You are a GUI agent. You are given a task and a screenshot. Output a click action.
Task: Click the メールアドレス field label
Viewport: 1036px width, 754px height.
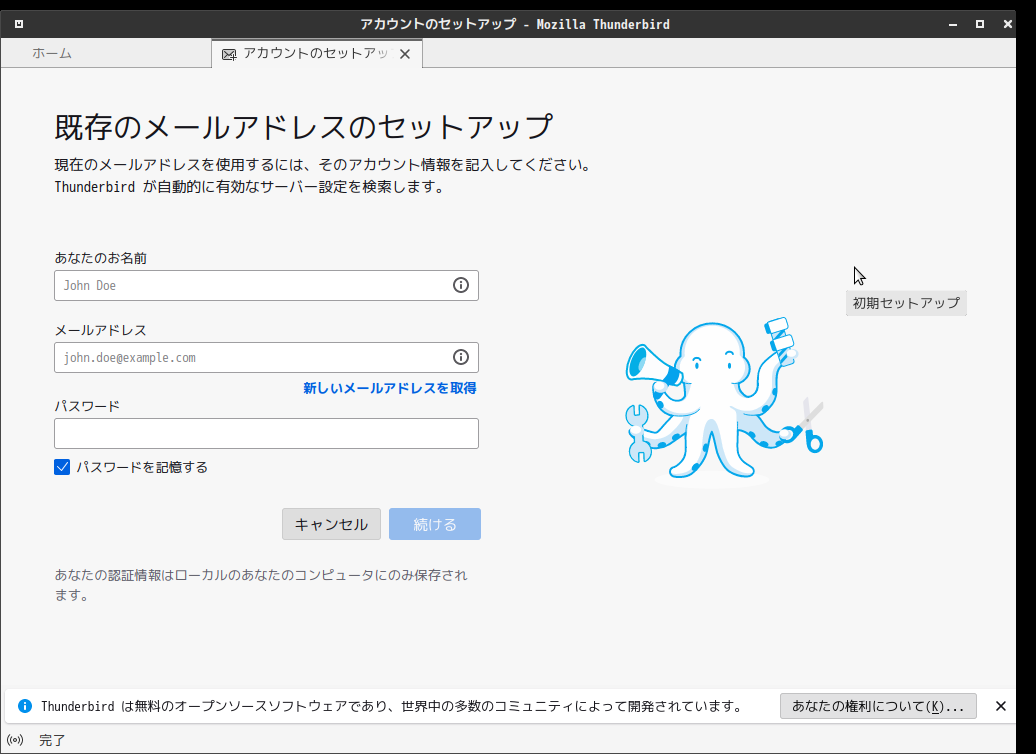(100, 330)
